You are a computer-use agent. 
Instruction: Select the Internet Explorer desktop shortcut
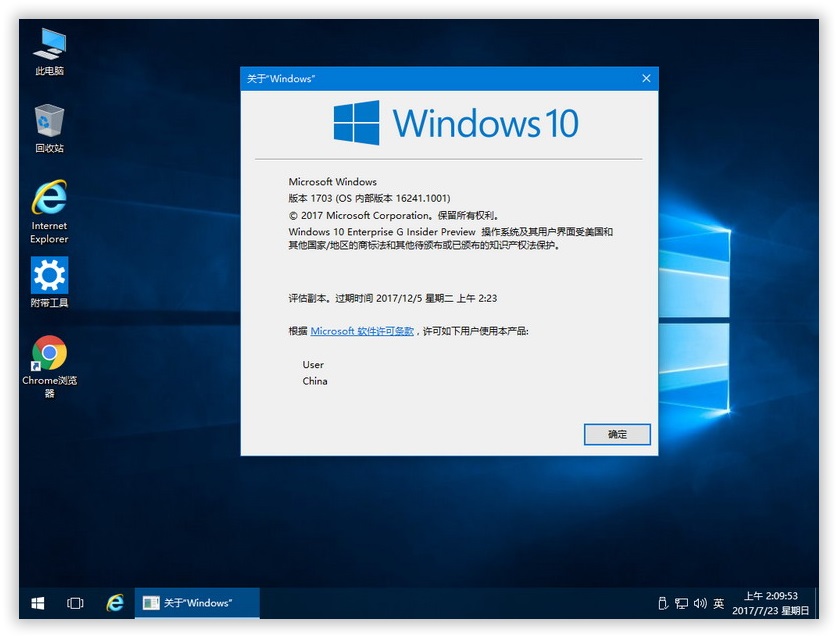click(x=49, y=212)
